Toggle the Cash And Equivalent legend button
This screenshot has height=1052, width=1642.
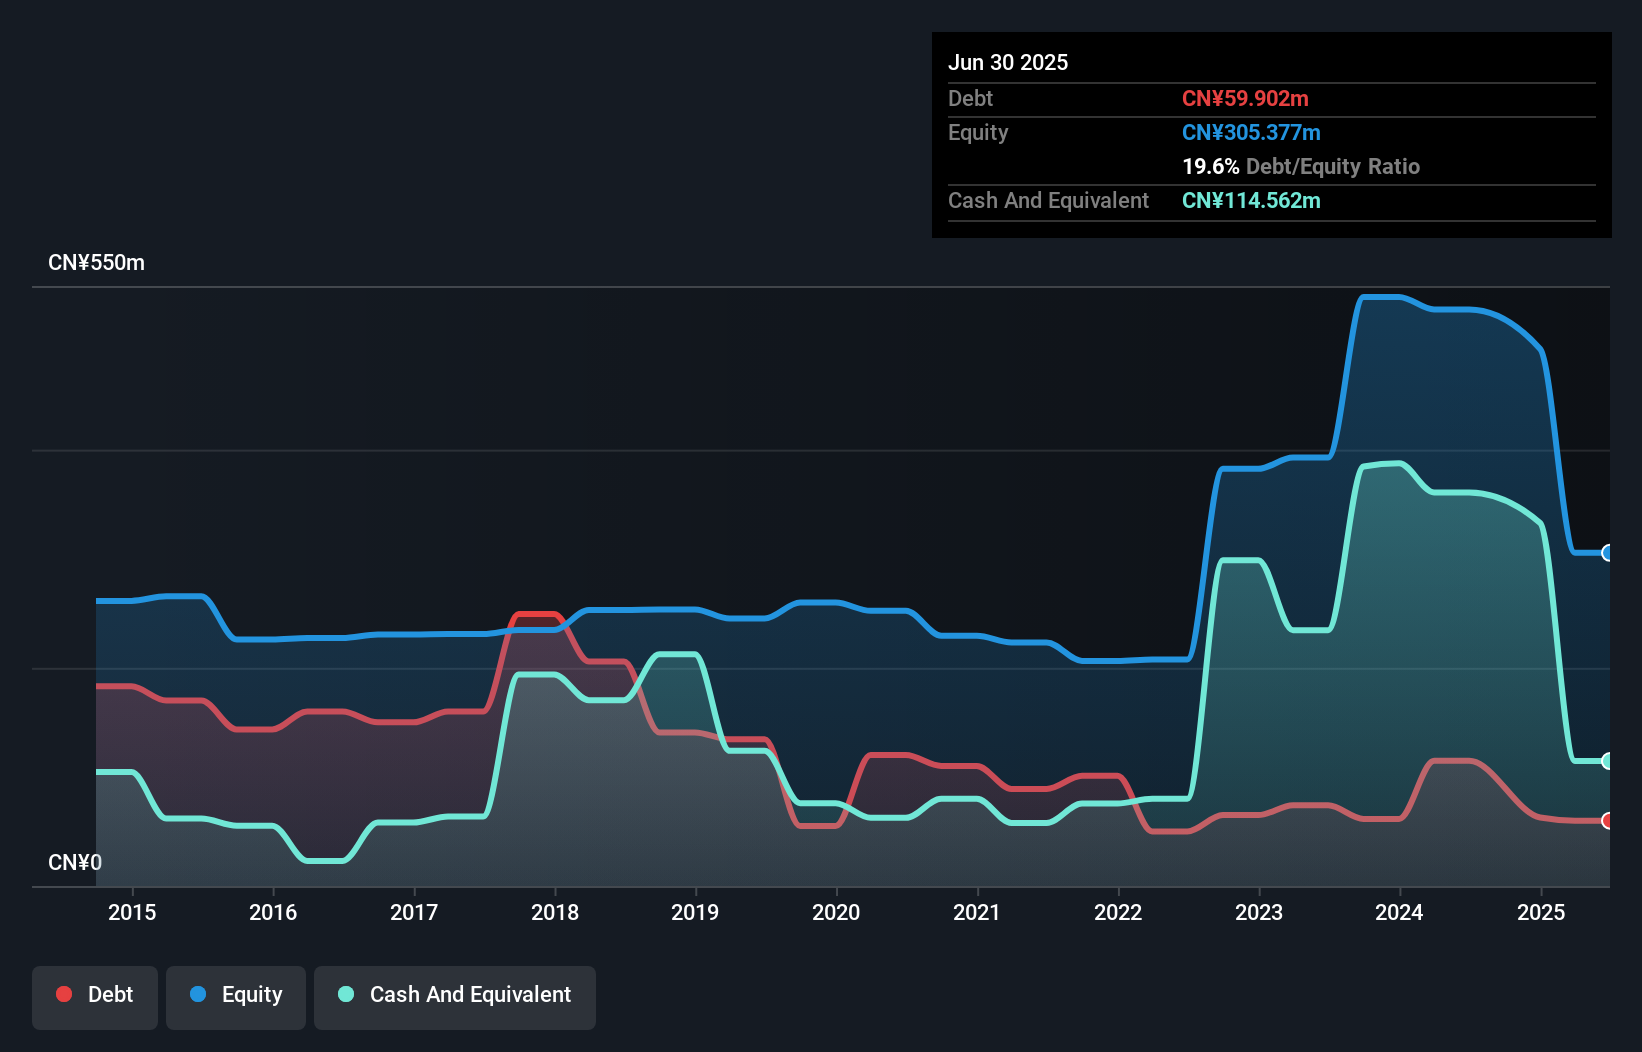click(x=455, y=996)
